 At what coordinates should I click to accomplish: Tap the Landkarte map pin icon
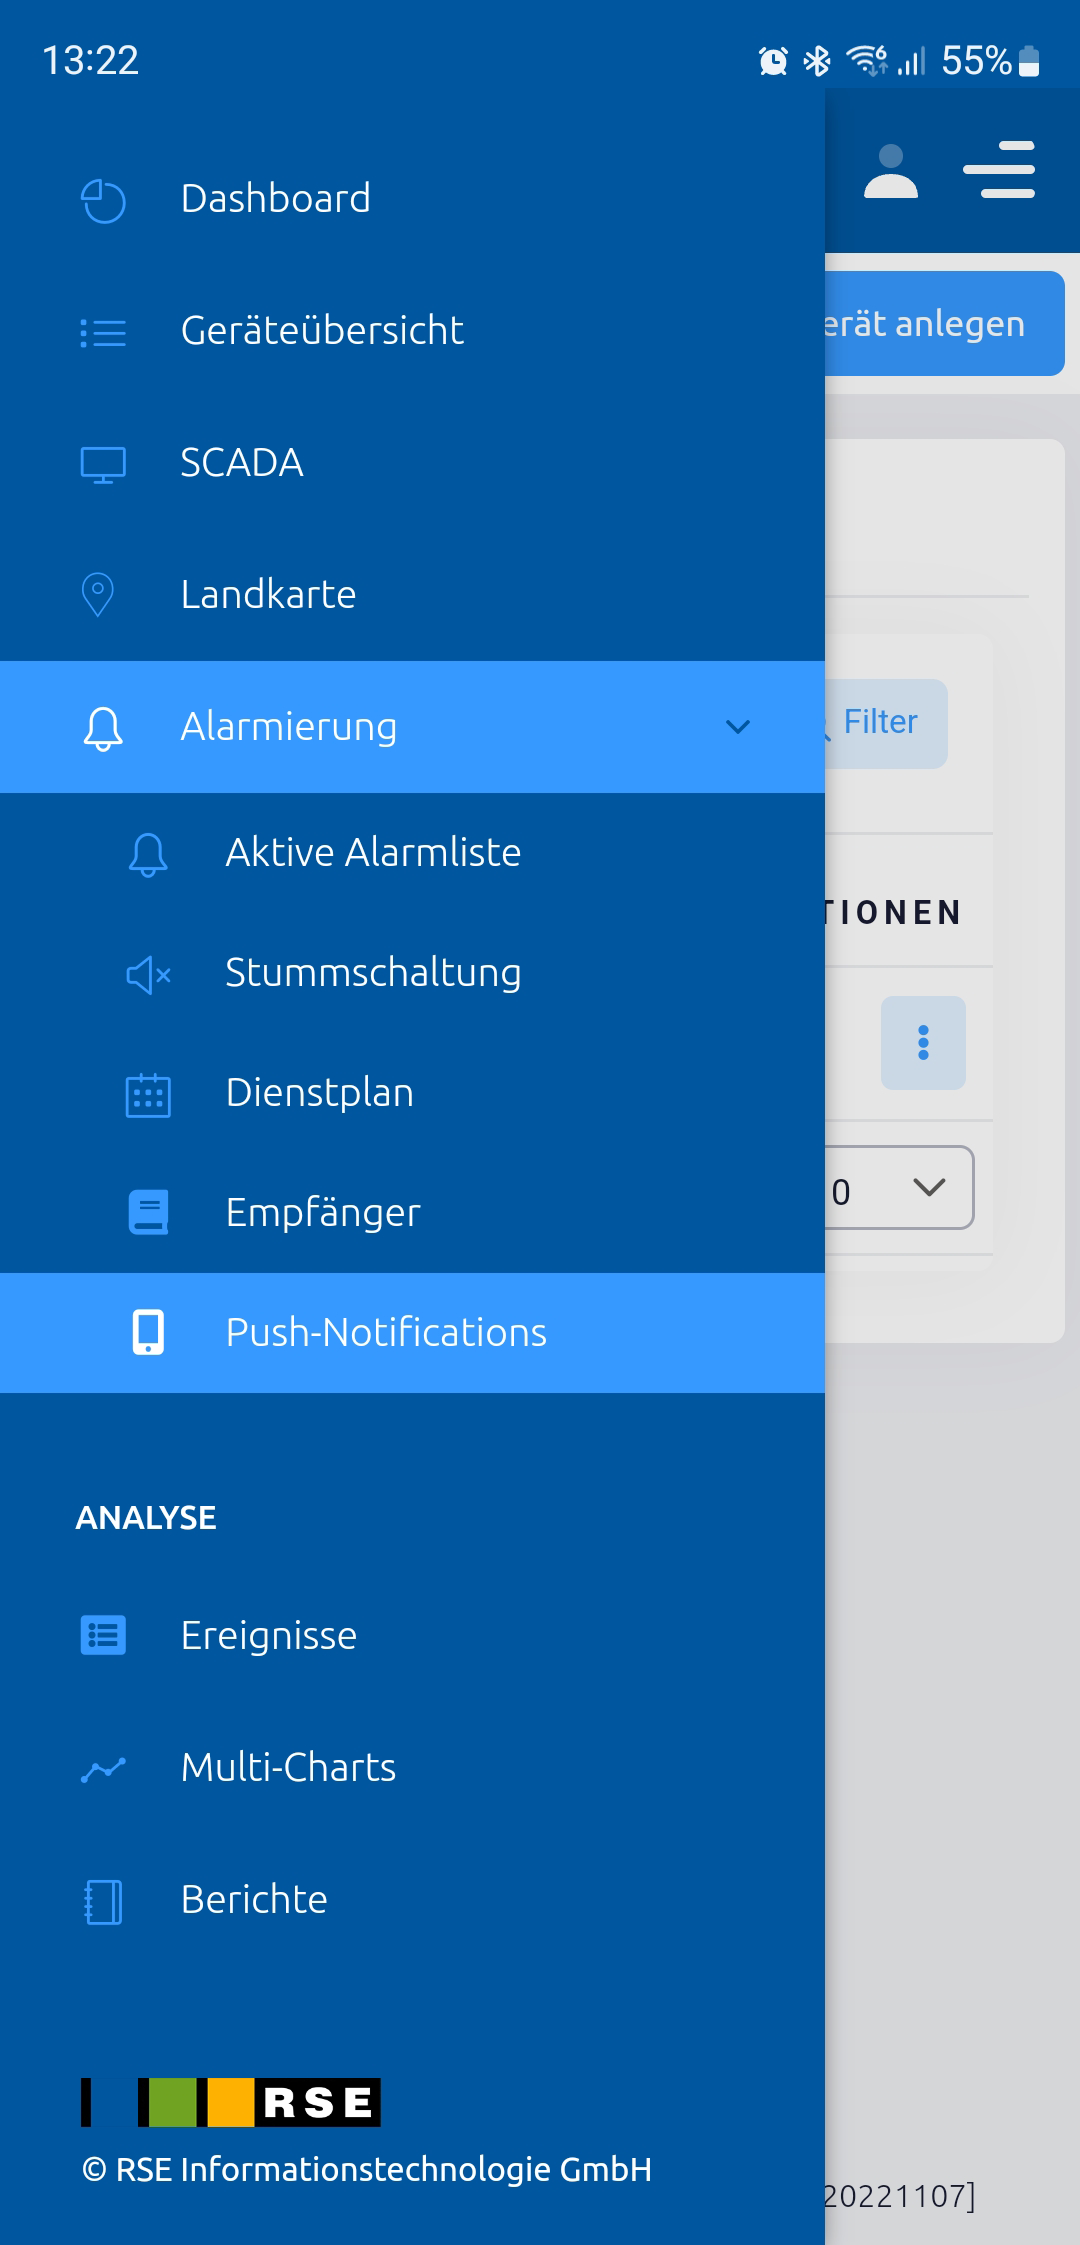[x=98, y=595]
